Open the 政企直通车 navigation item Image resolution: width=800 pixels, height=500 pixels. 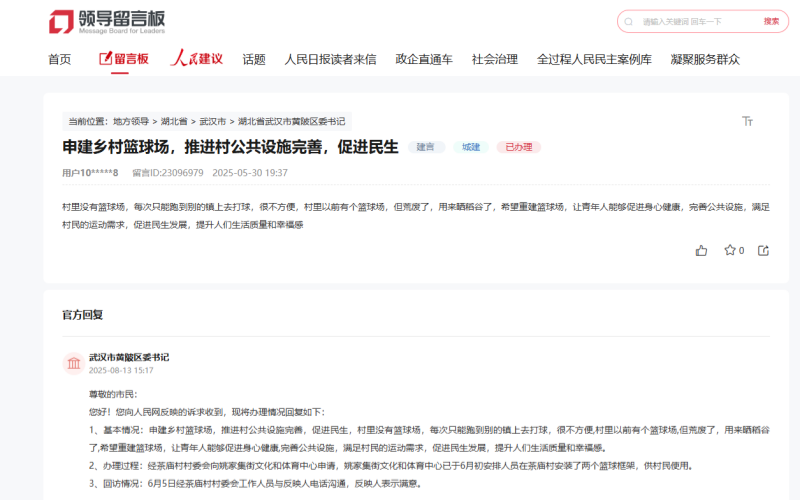(424, 60)
